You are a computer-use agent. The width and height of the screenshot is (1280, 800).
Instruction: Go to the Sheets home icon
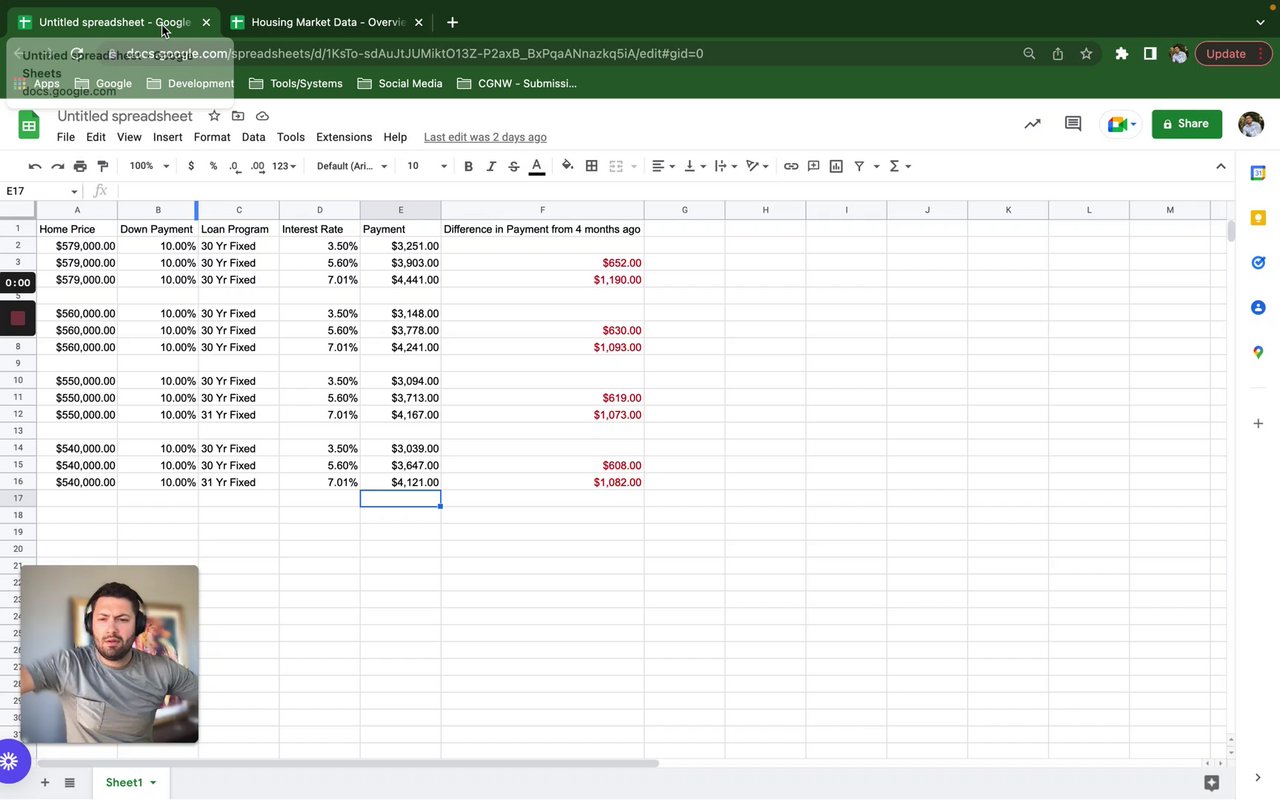pyautogui.click(x=29, y=125)
